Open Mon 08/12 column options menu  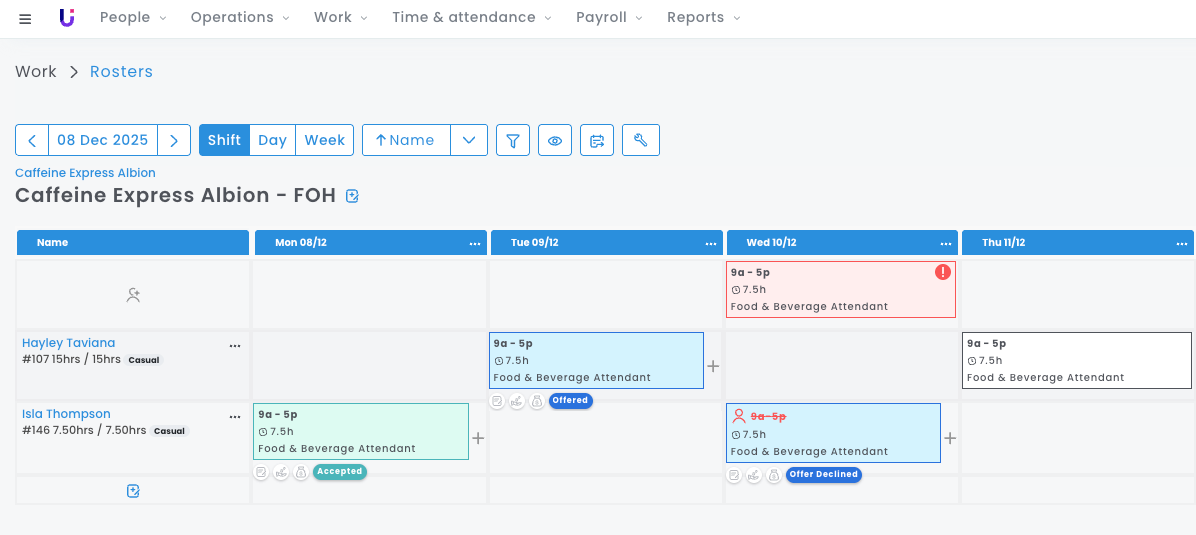pos(475,243)
